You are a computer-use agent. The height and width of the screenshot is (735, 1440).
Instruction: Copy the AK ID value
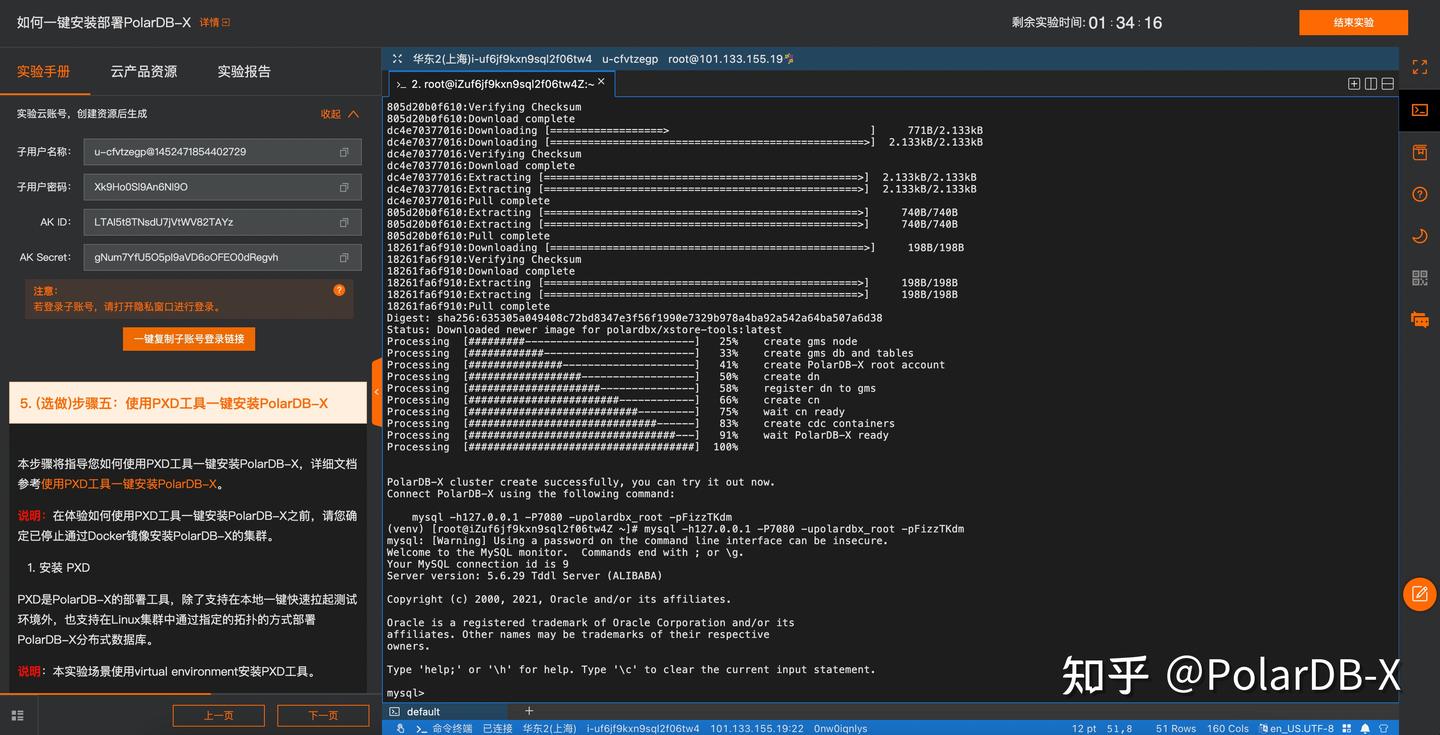[x=344, y=222]
